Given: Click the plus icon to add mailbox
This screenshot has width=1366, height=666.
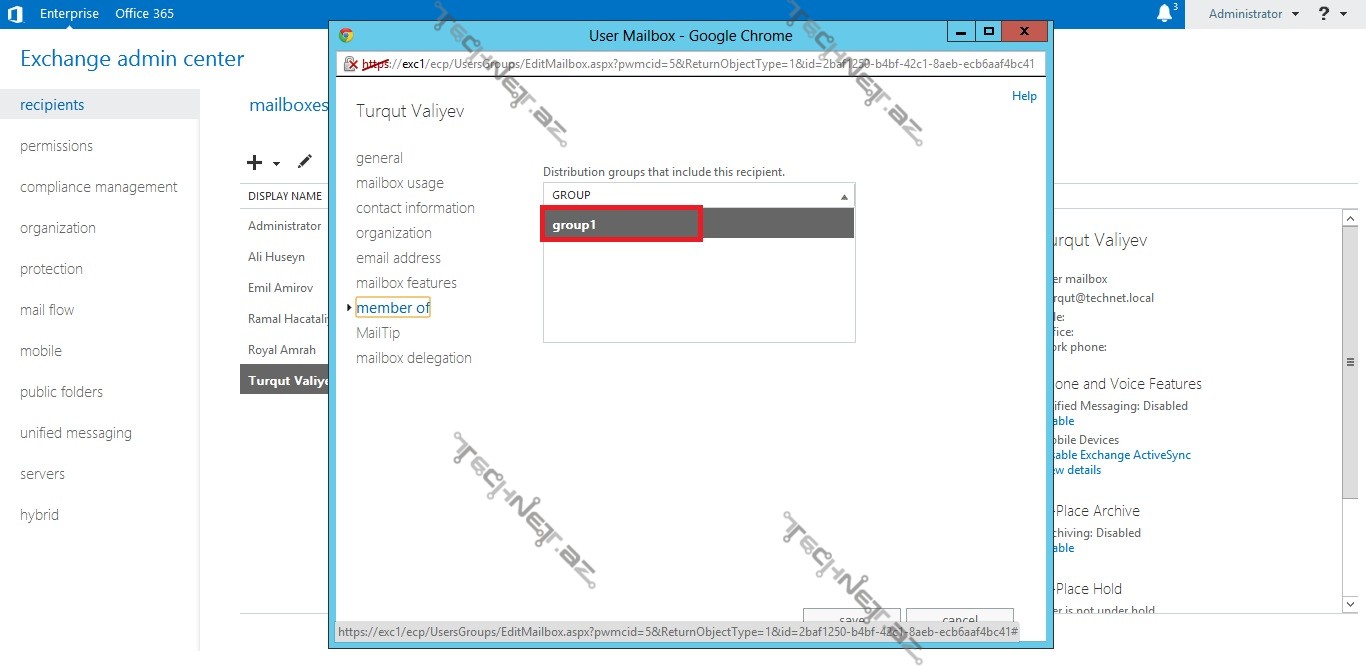Looking at the screenshot, I should [x=255, y=162].
